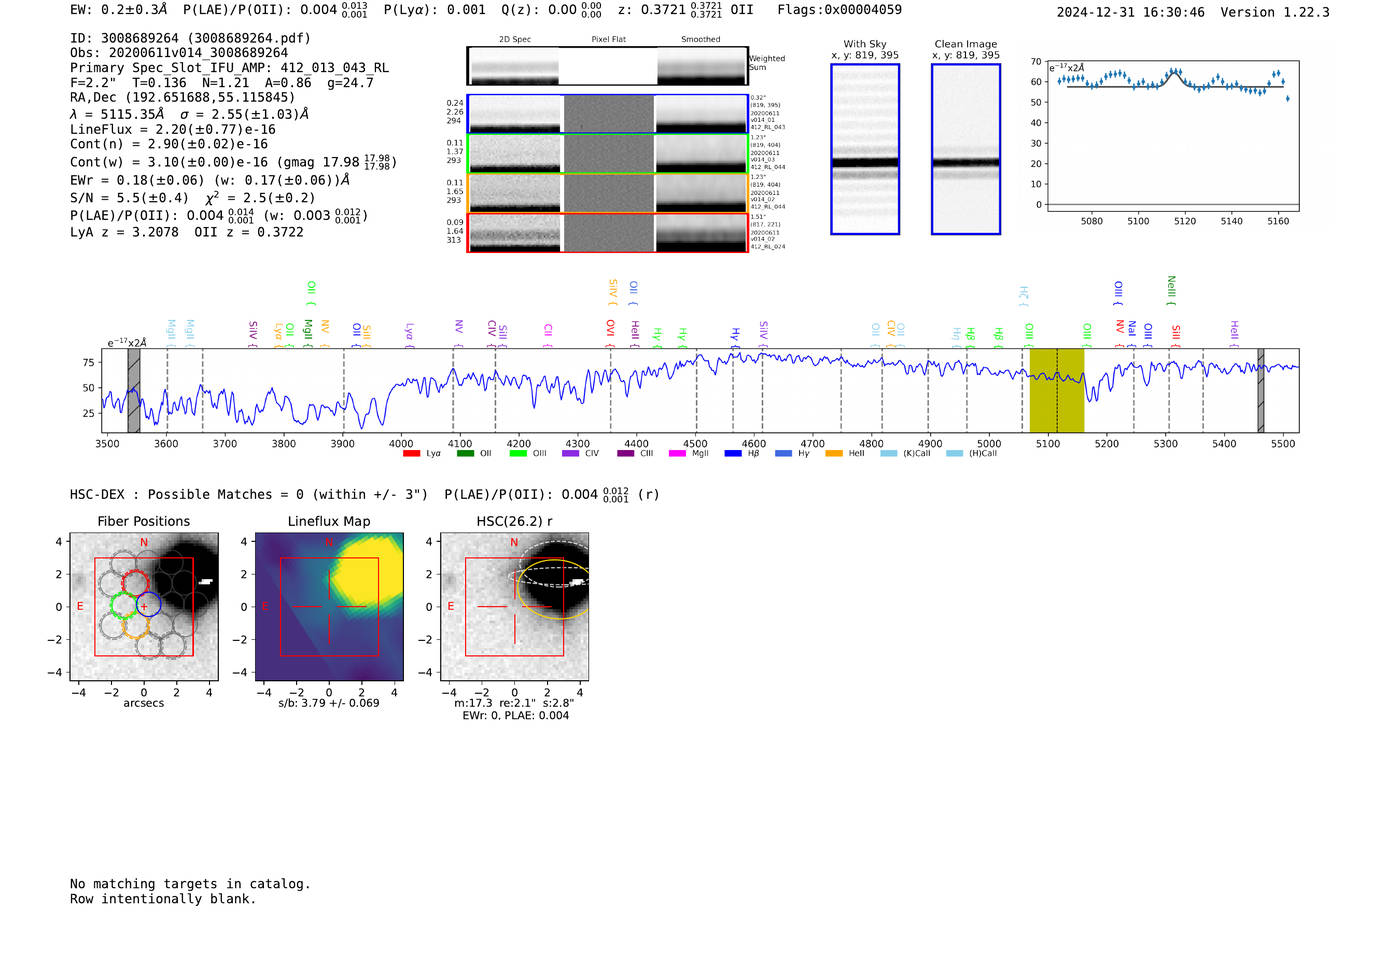1400x953 pixels.
Task: Click the green dashed fiber circle
Action: pyautogui.click(x=123, y=605)
